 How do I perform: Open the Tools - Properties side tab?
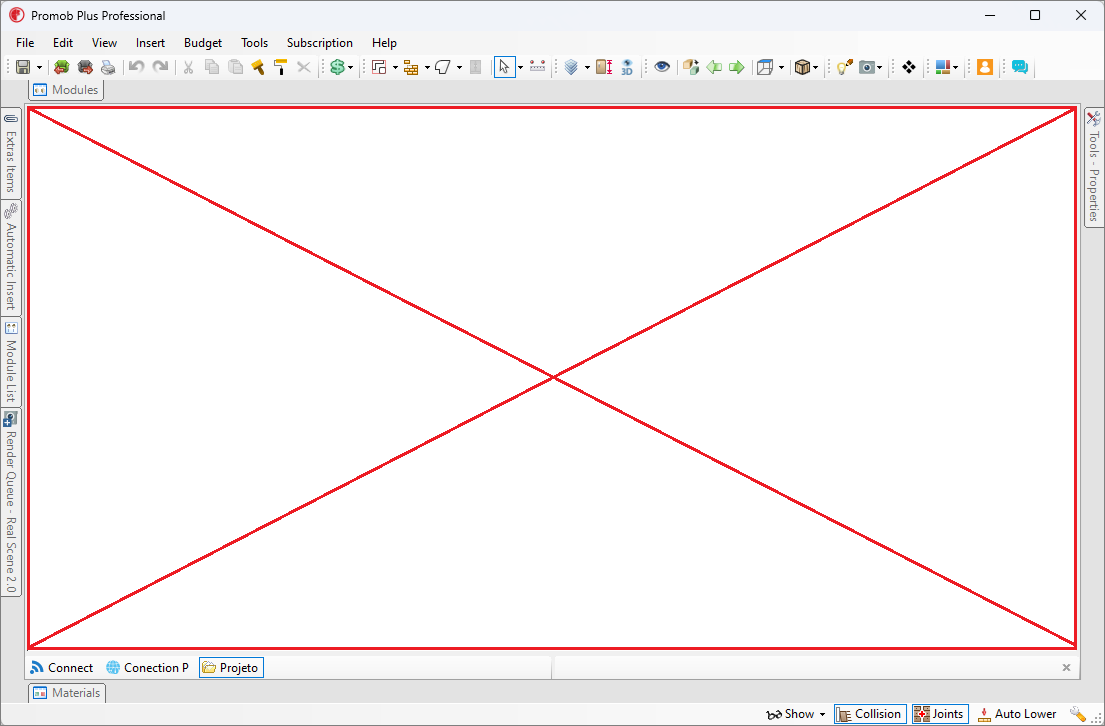1094,167
